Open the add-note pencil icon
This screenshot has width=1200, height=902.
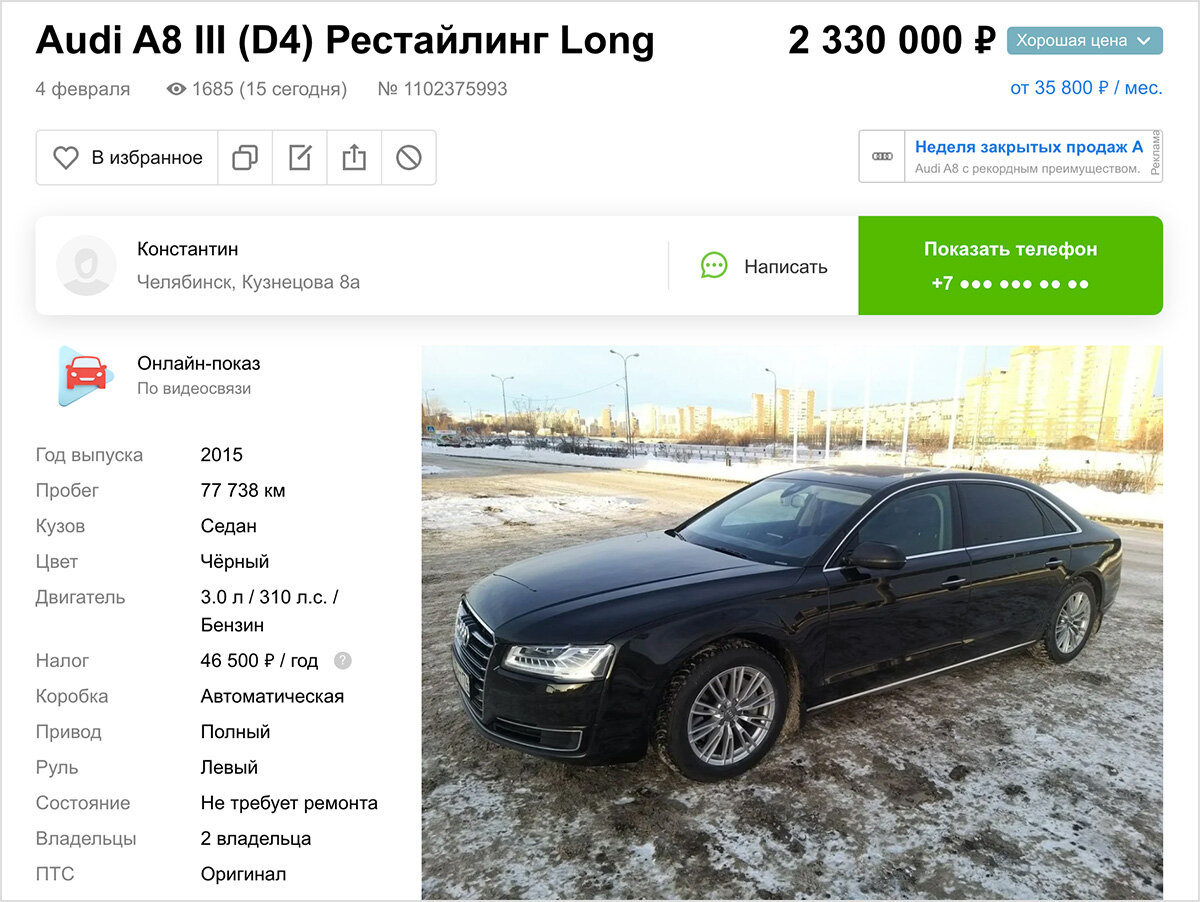tap(300, 158)
